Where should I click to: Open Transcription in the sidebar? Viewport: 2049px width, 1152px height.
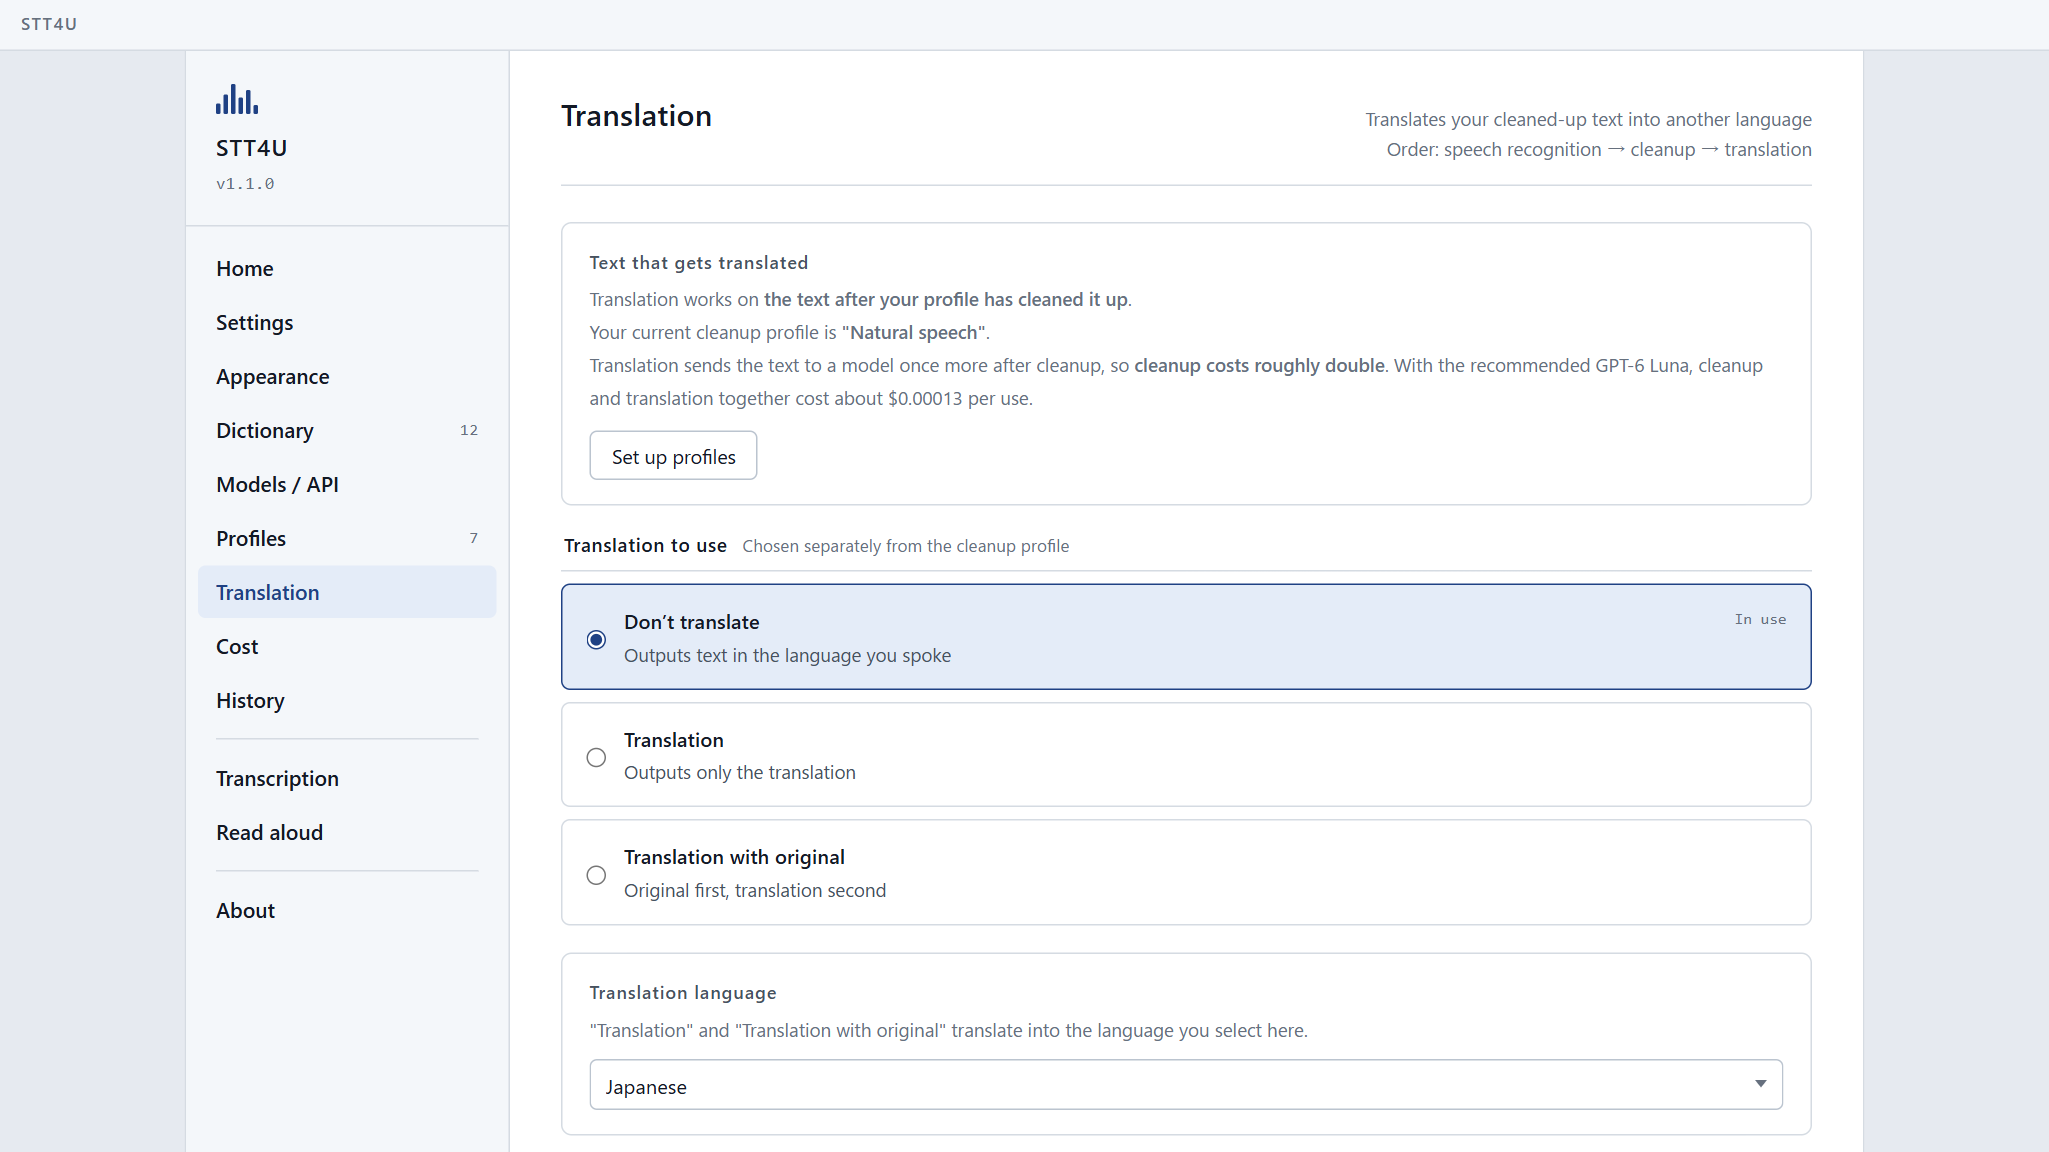[x=347, y=778]
